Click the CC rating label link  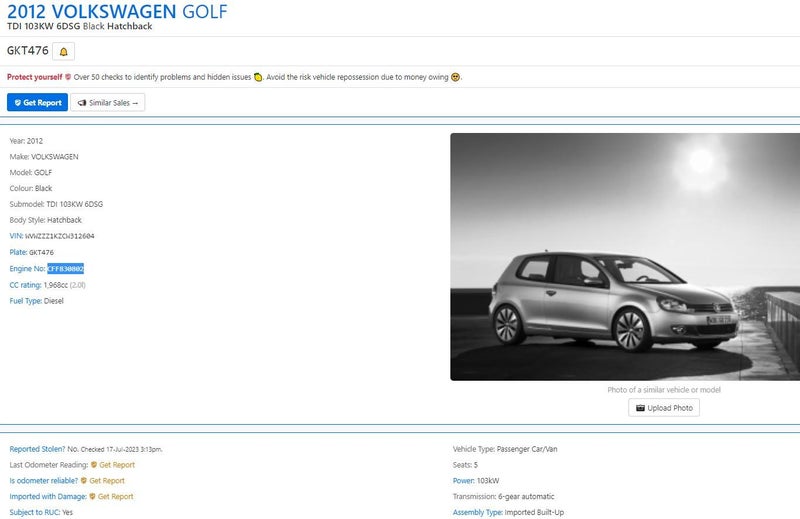25,285
